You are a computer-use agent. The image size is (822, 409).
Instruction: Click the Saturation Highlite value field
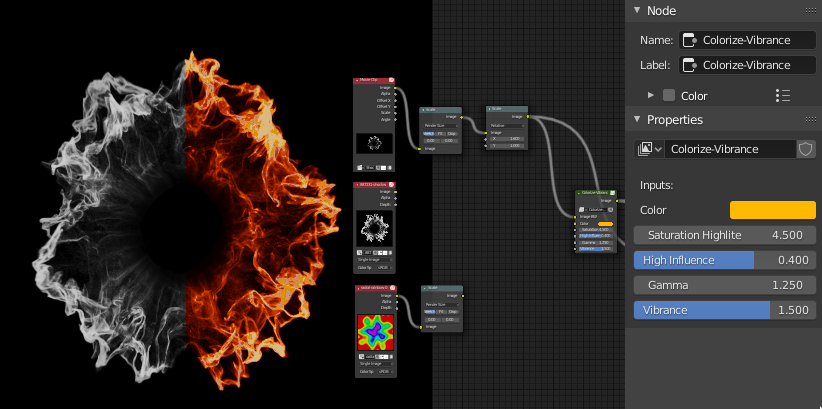click(x=725, y=235)
